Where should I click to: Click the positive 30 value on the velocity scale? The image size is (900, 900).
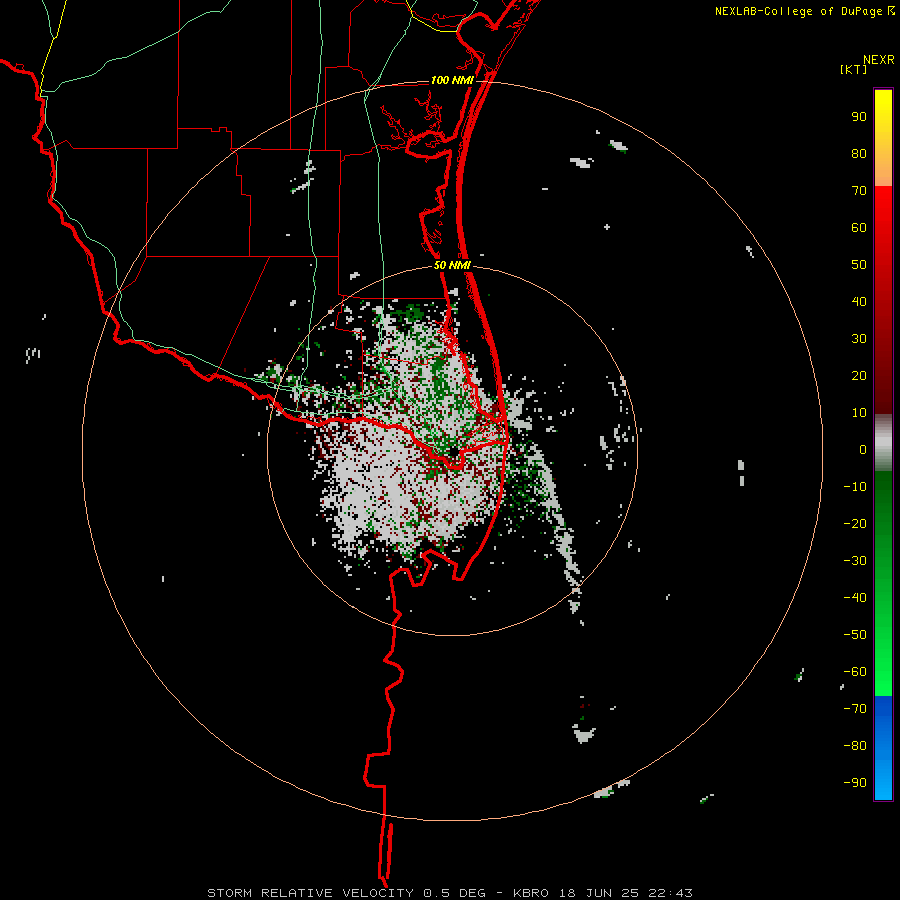(859, 339)
